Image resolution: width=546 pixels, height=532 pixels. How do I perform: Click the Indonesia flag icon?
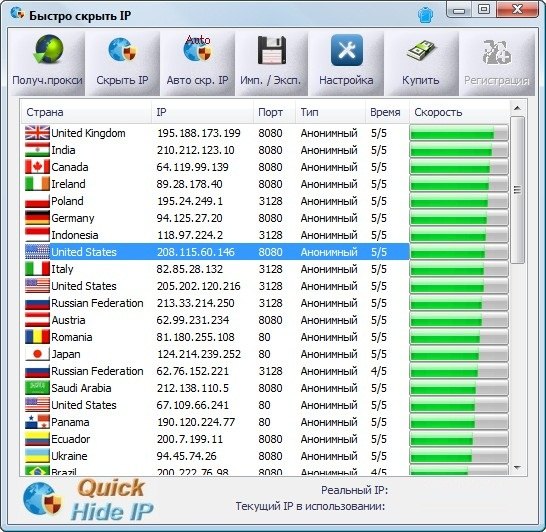pos(37,235)
